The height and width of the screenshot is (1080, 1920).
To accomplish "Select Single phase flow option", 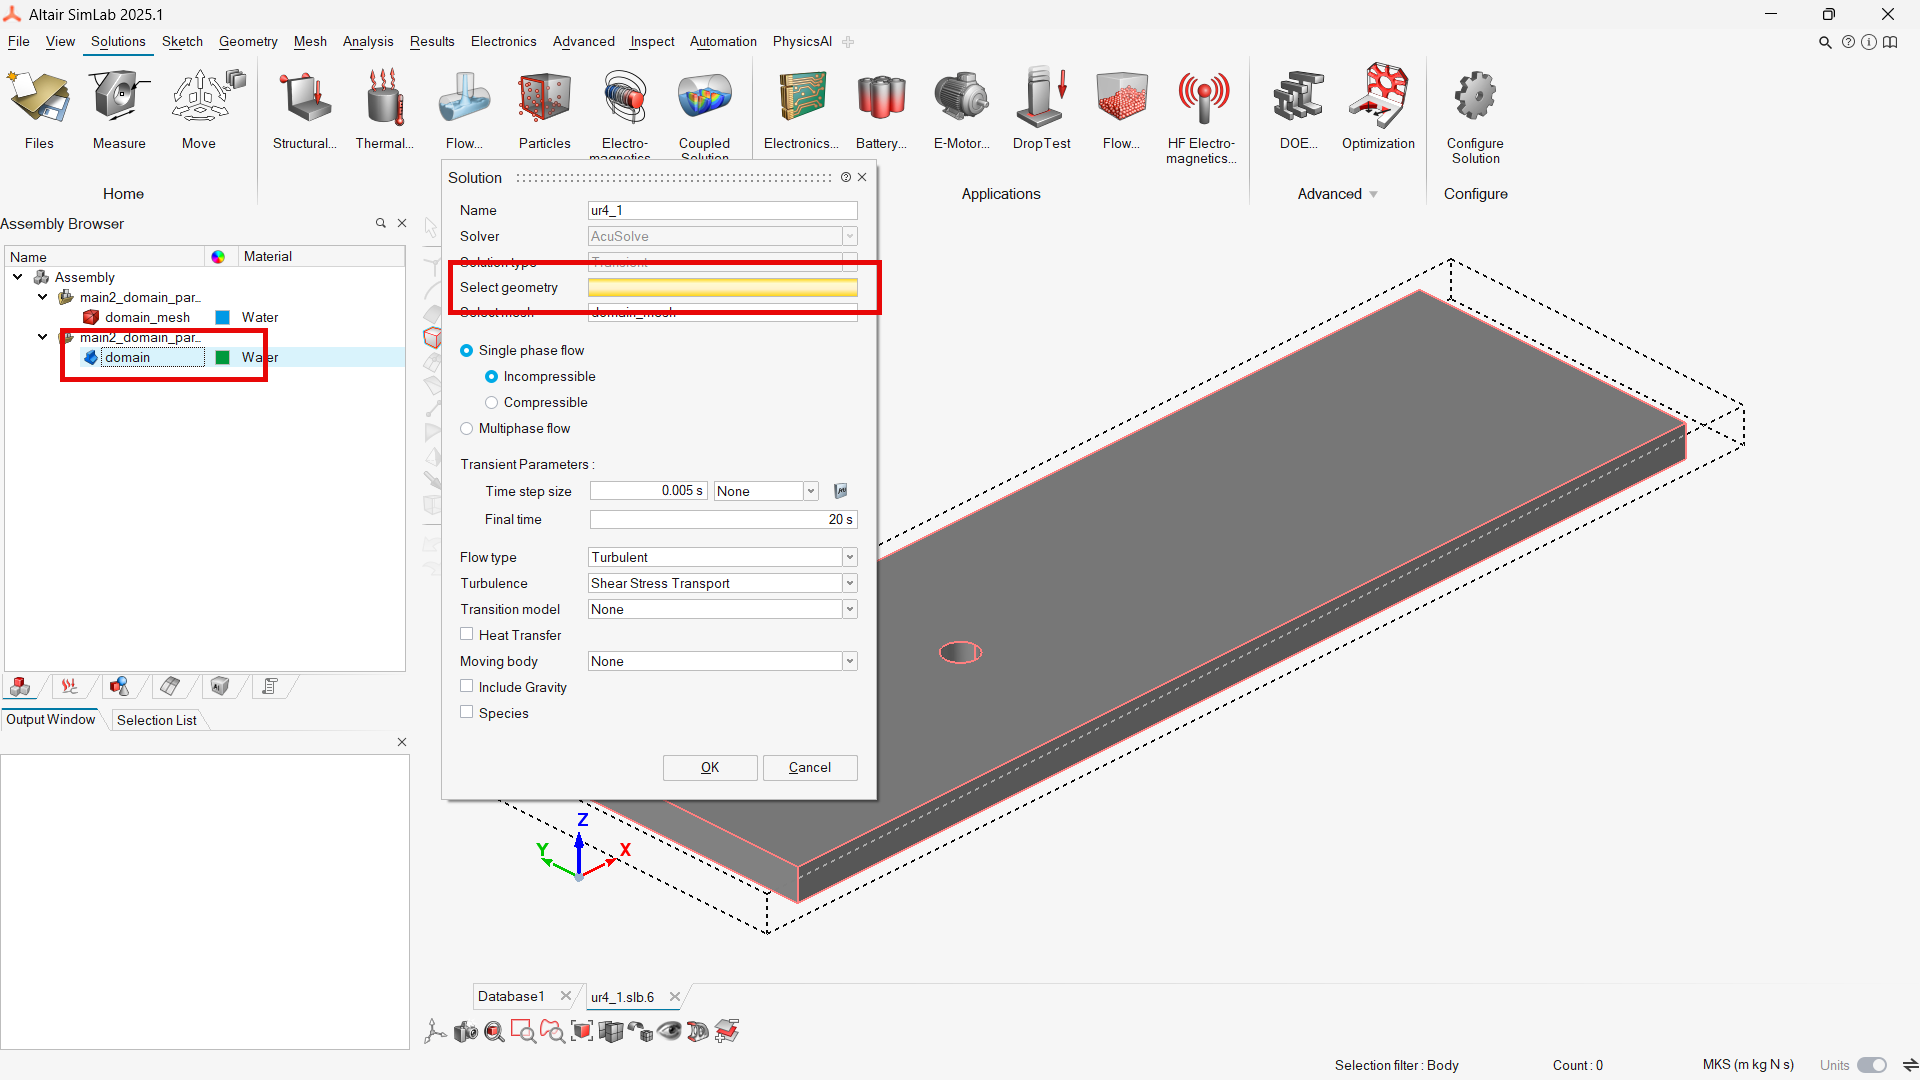I will [466, 351].
